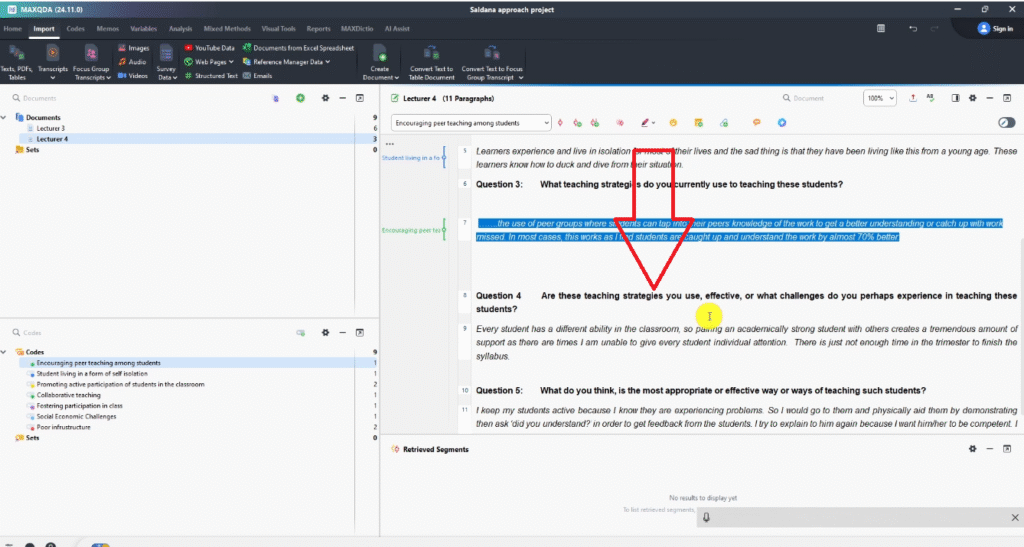Collapse the Codes tree root
Image resolution: width=1024 pixels, height=547 pixels.
click(x=9, y=352)
